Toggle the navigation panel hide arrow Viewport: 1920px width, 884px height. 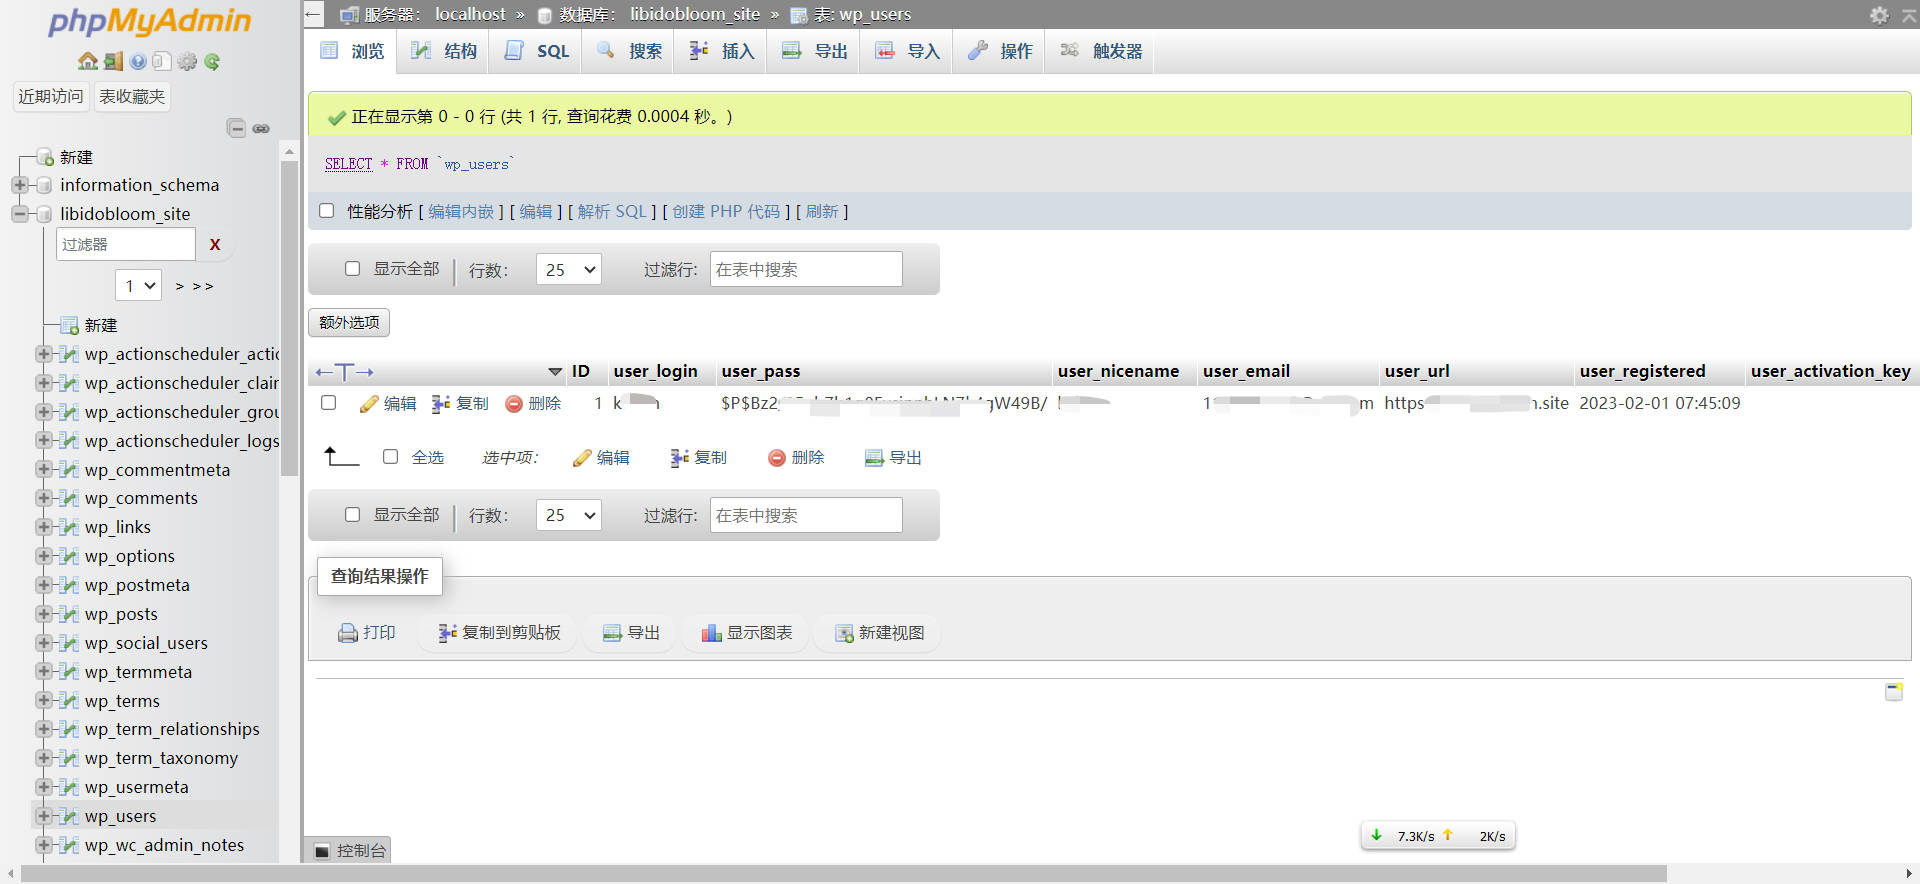pyautogui.click(x=313, y=14)
